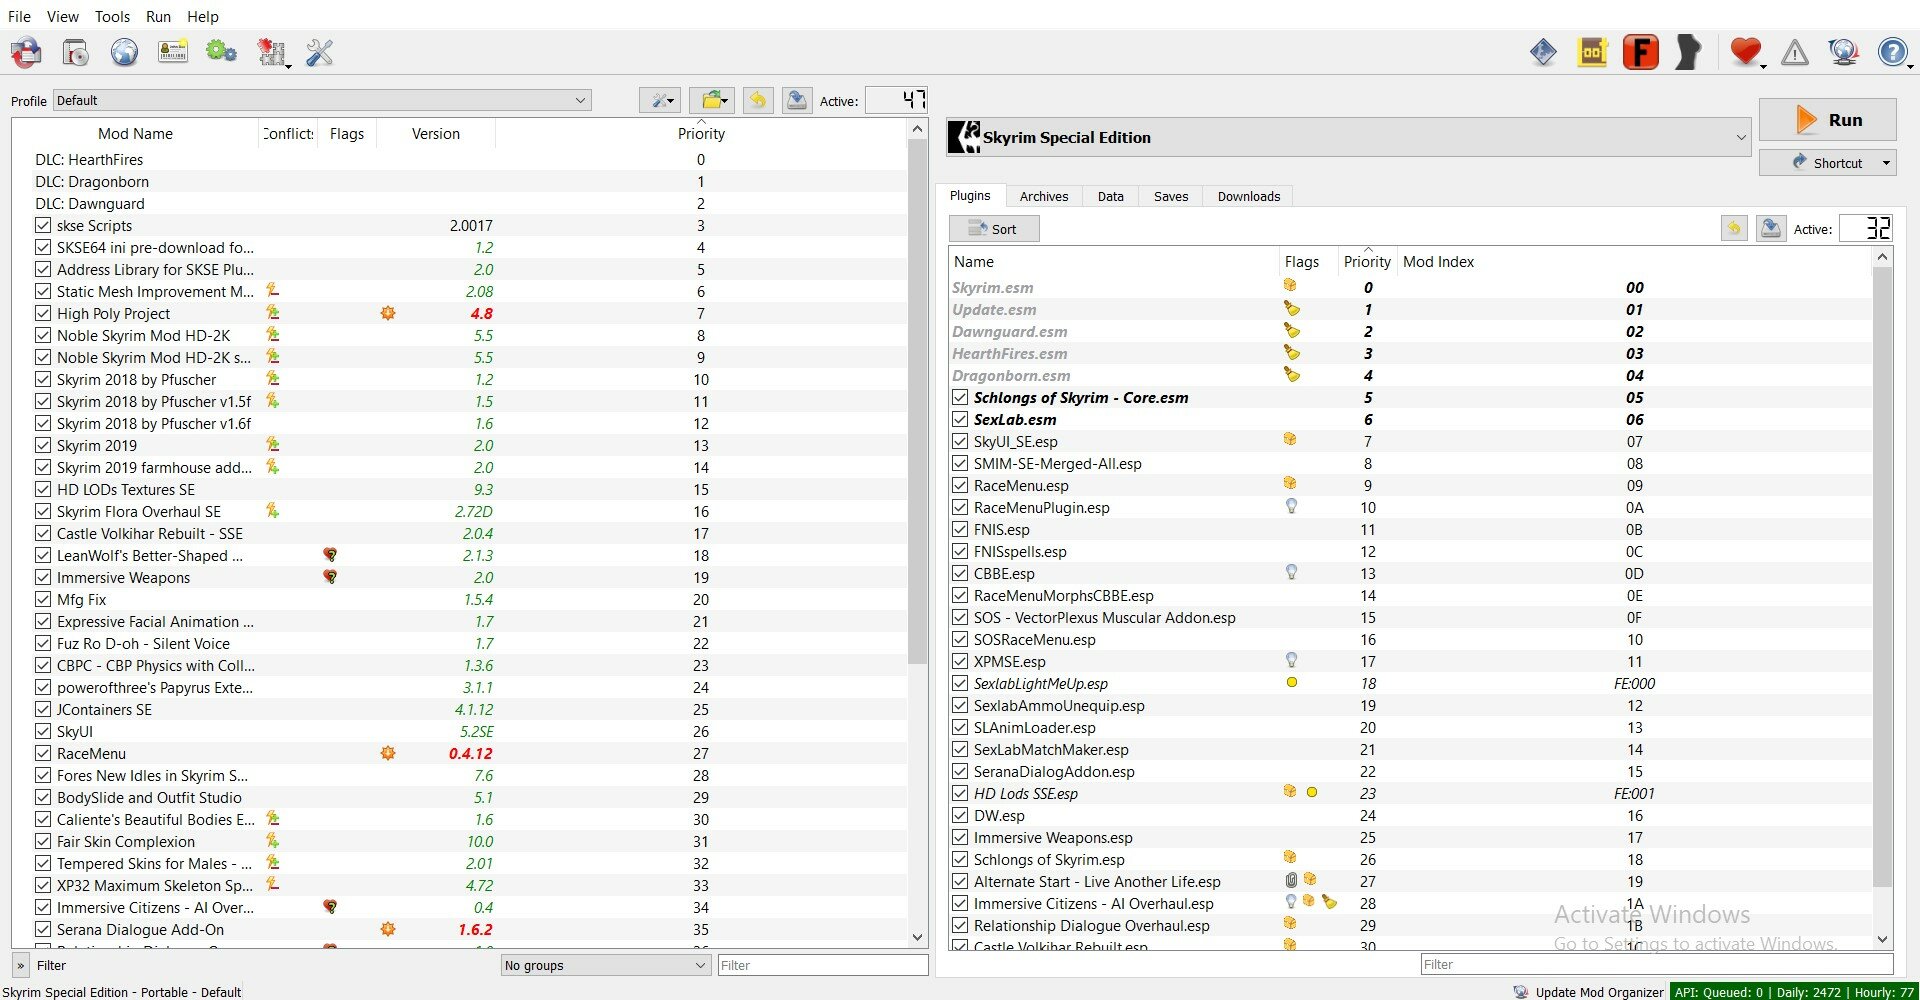Open the red heart endorse icon

click(x=1745, y=52)
